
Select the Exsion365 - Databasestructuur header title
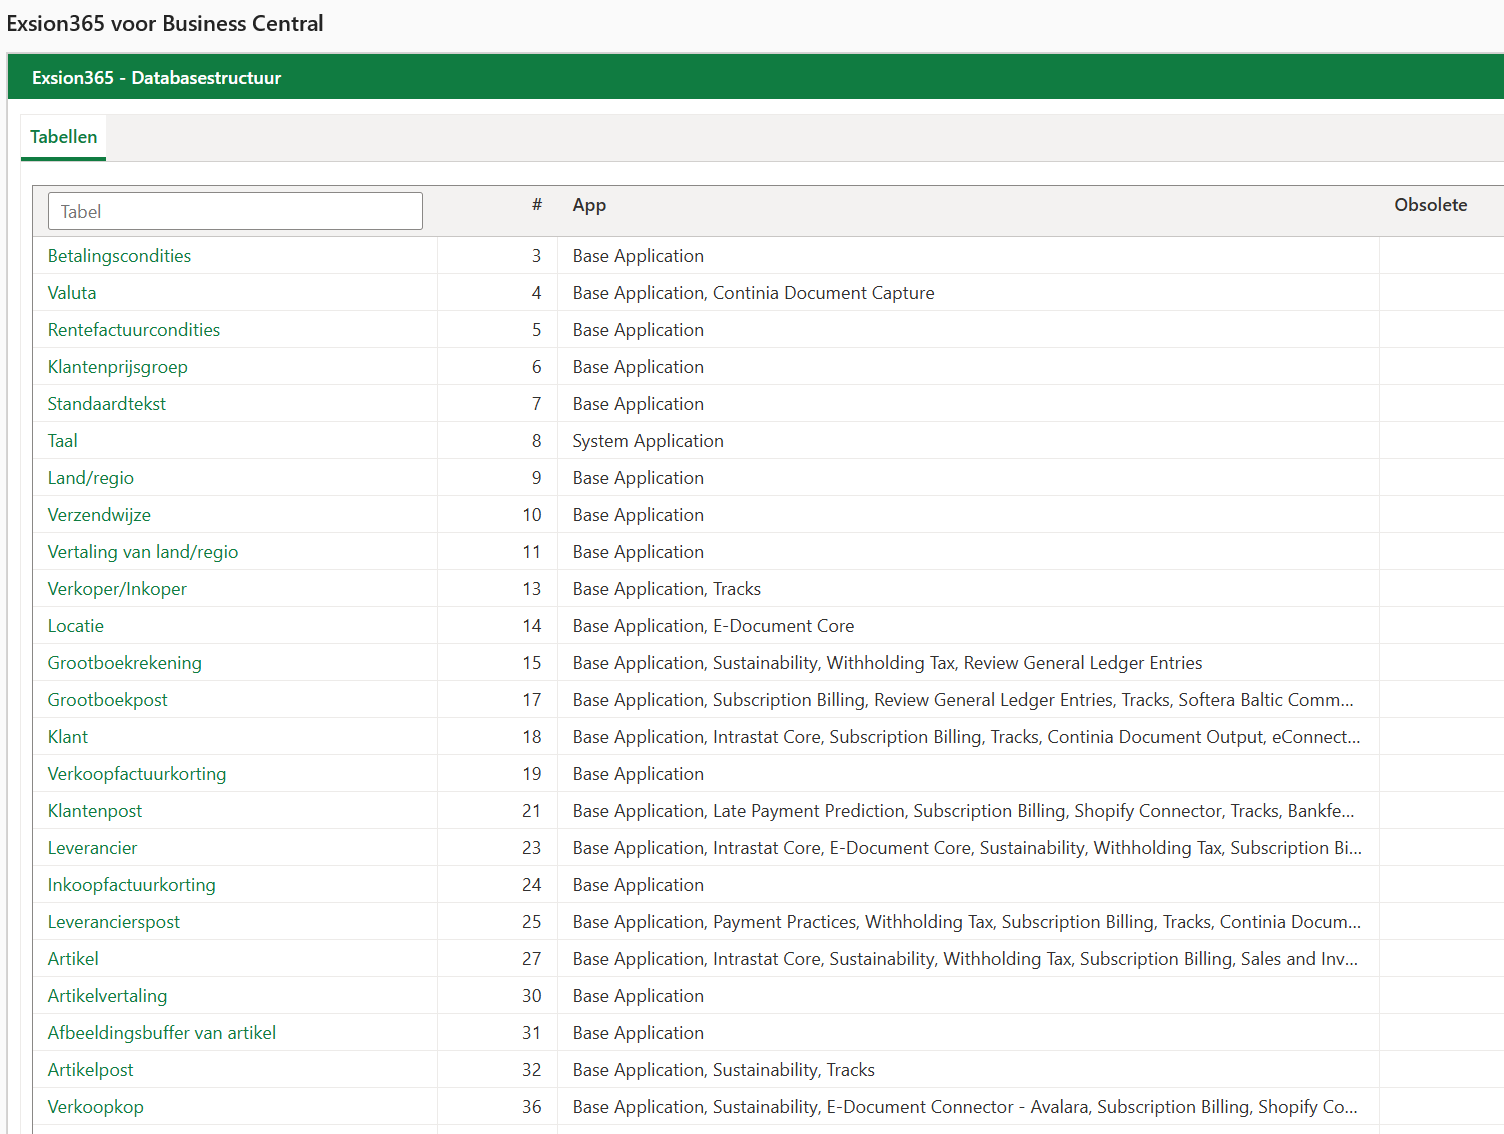156,78
